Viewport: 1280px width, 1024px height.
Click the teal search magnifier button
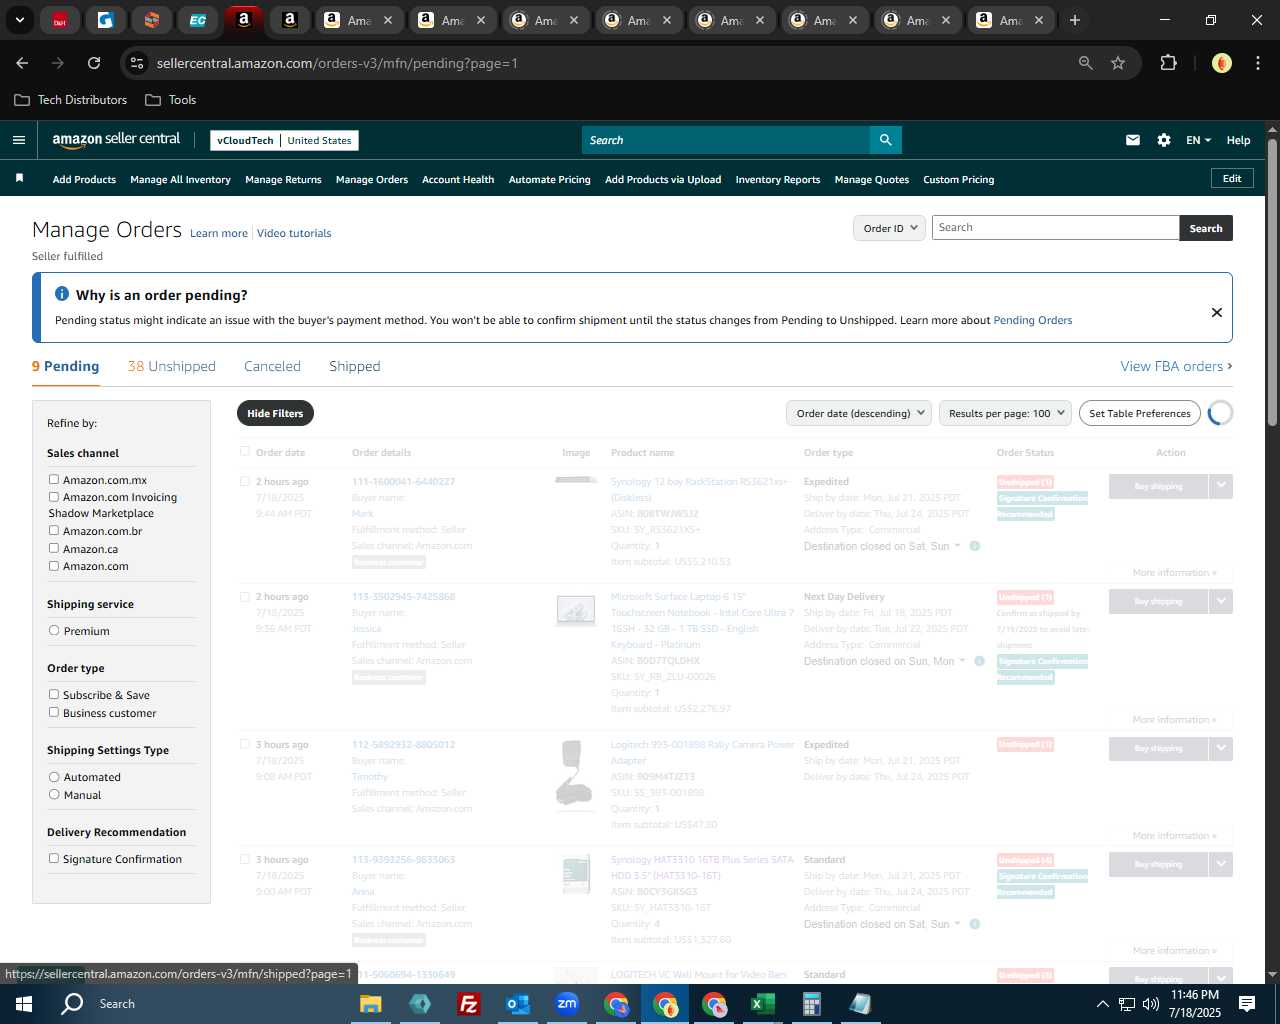point(885,140)
